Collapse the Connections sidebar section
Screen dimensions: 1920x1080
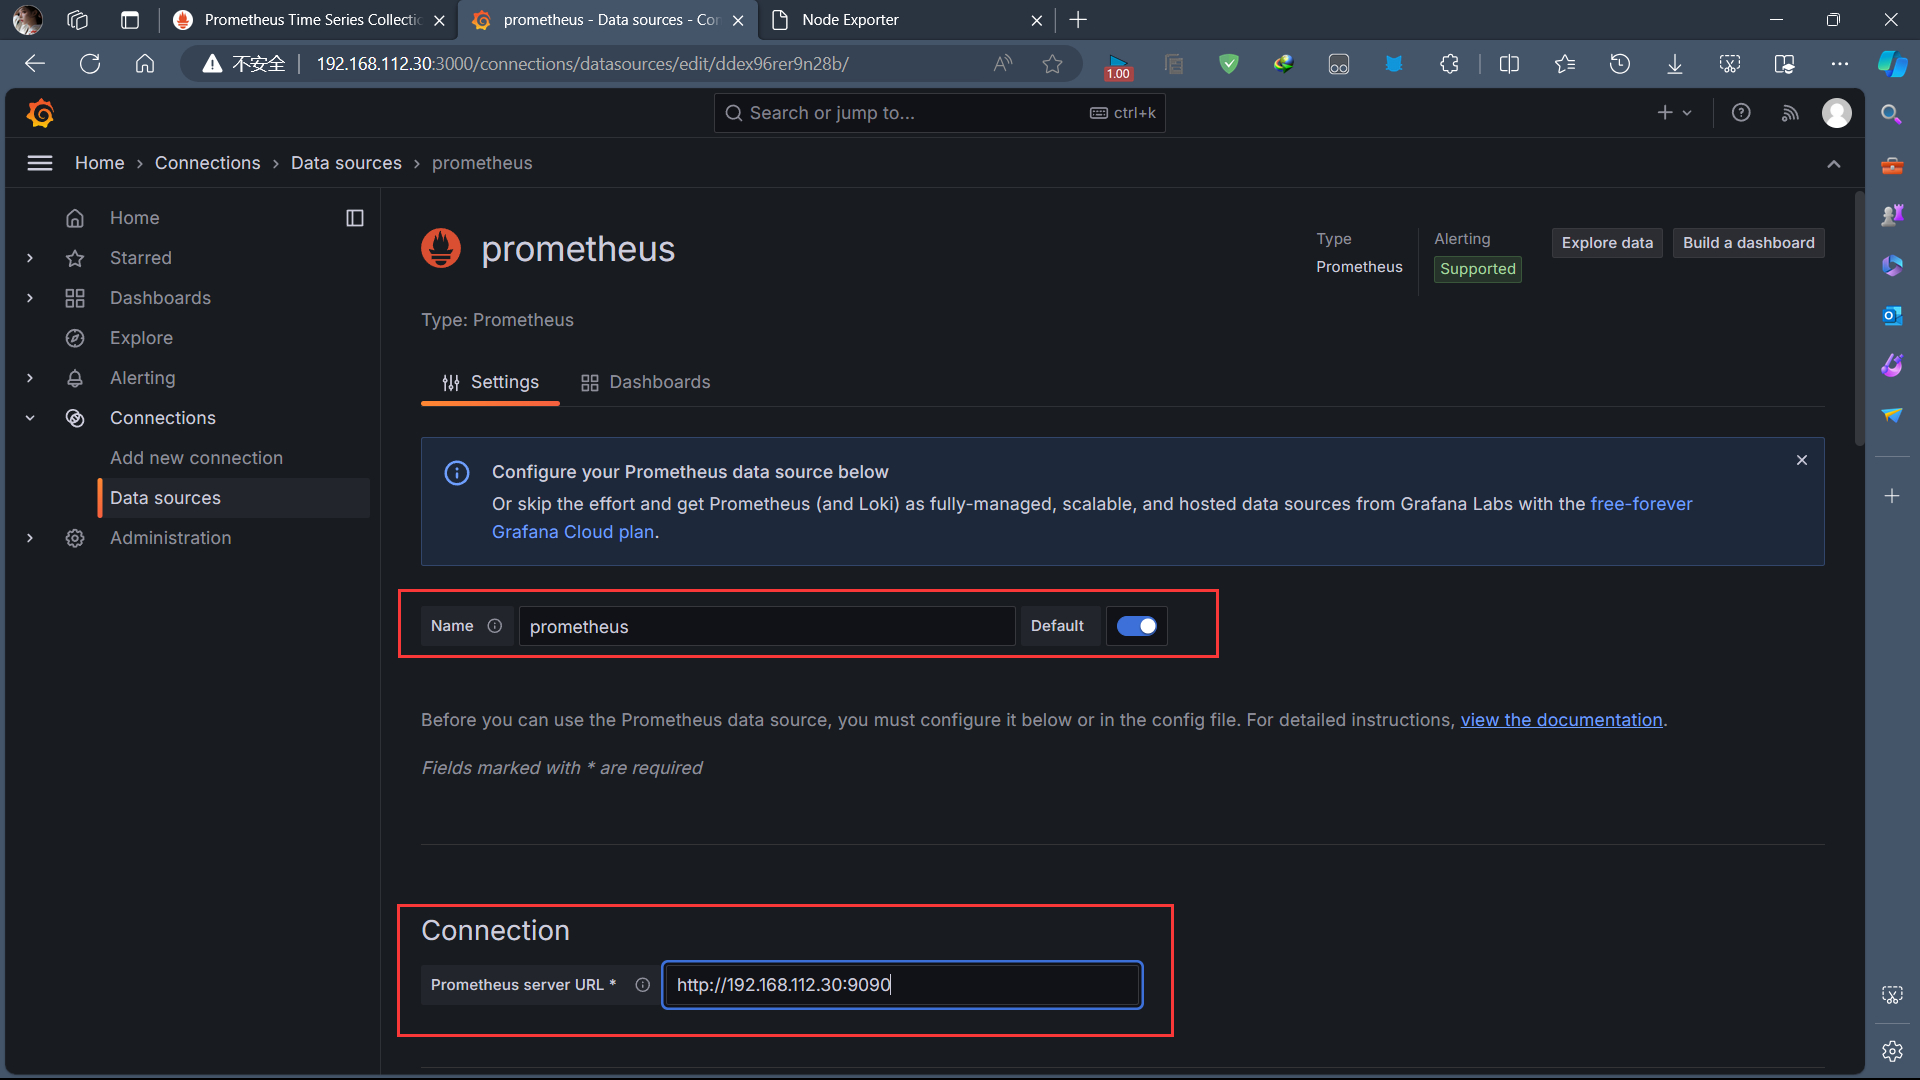click(30, 418)
